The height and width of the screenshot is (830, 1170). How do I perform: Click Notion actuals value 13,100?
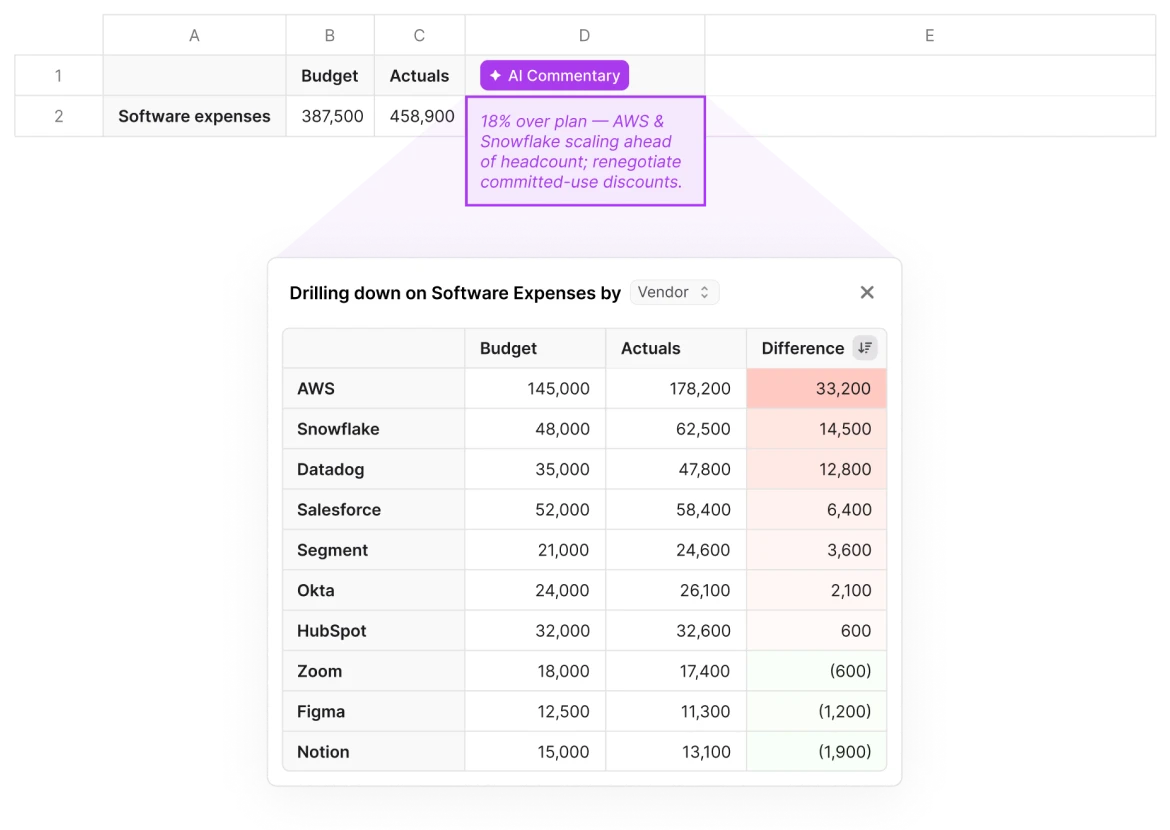(676, 751)
